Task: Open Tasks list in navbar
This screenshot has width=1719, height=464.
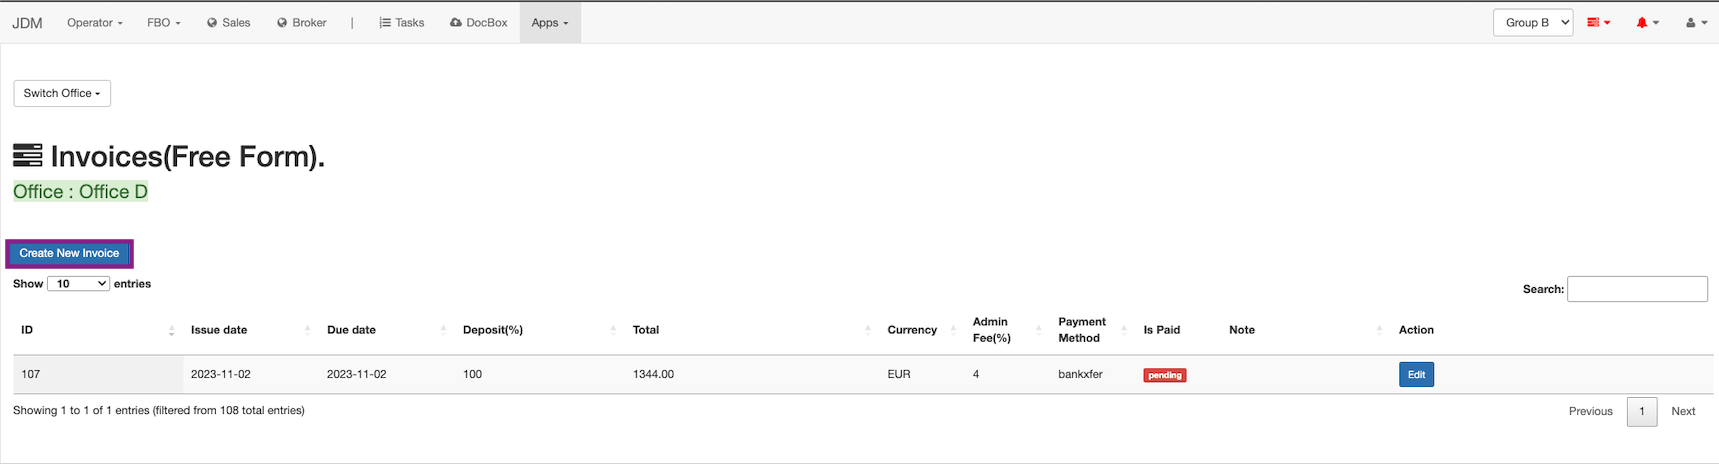Action: tap(401, 23)
